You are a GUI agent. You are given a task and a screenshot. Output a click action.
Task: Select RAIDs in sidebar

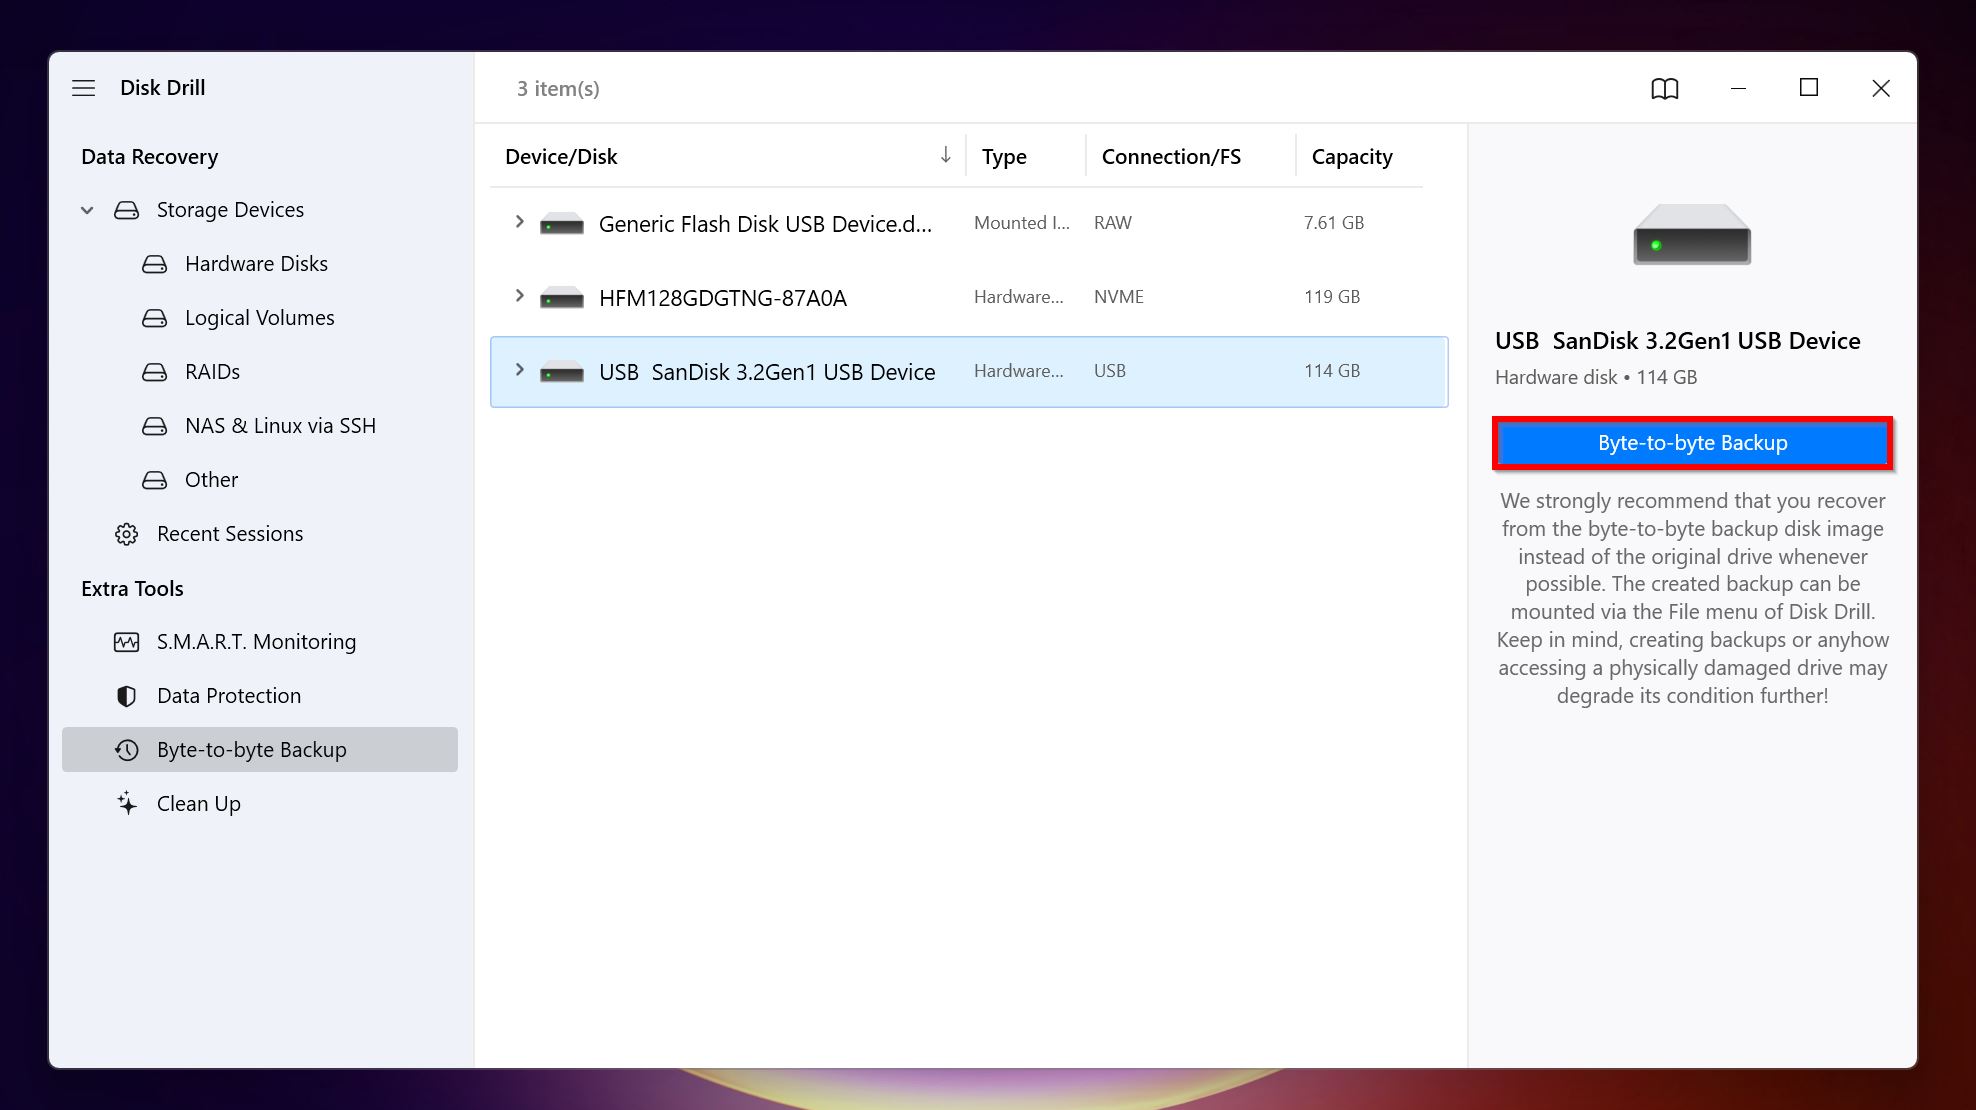pyautogui.click(x=212, y=372)
